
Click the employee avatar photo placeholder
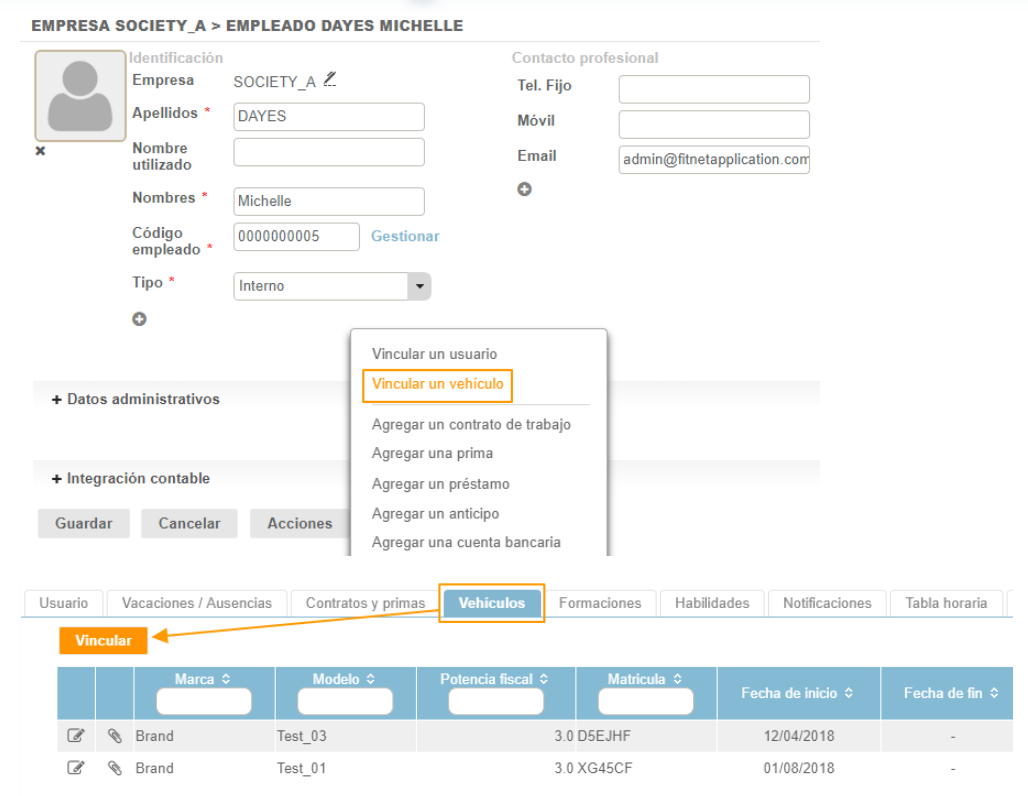[80, 96]
